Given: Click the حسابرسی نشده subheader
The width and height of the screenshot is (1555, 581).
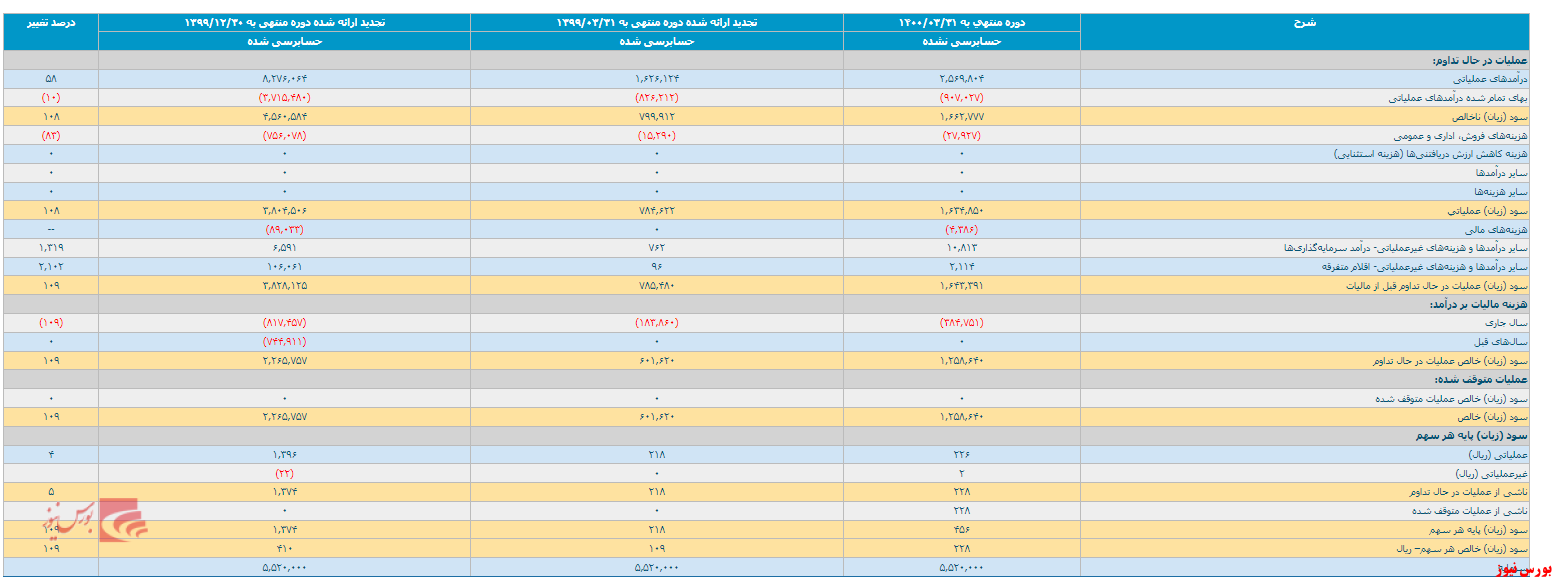Looking at the screenshot, I should 961,41.
